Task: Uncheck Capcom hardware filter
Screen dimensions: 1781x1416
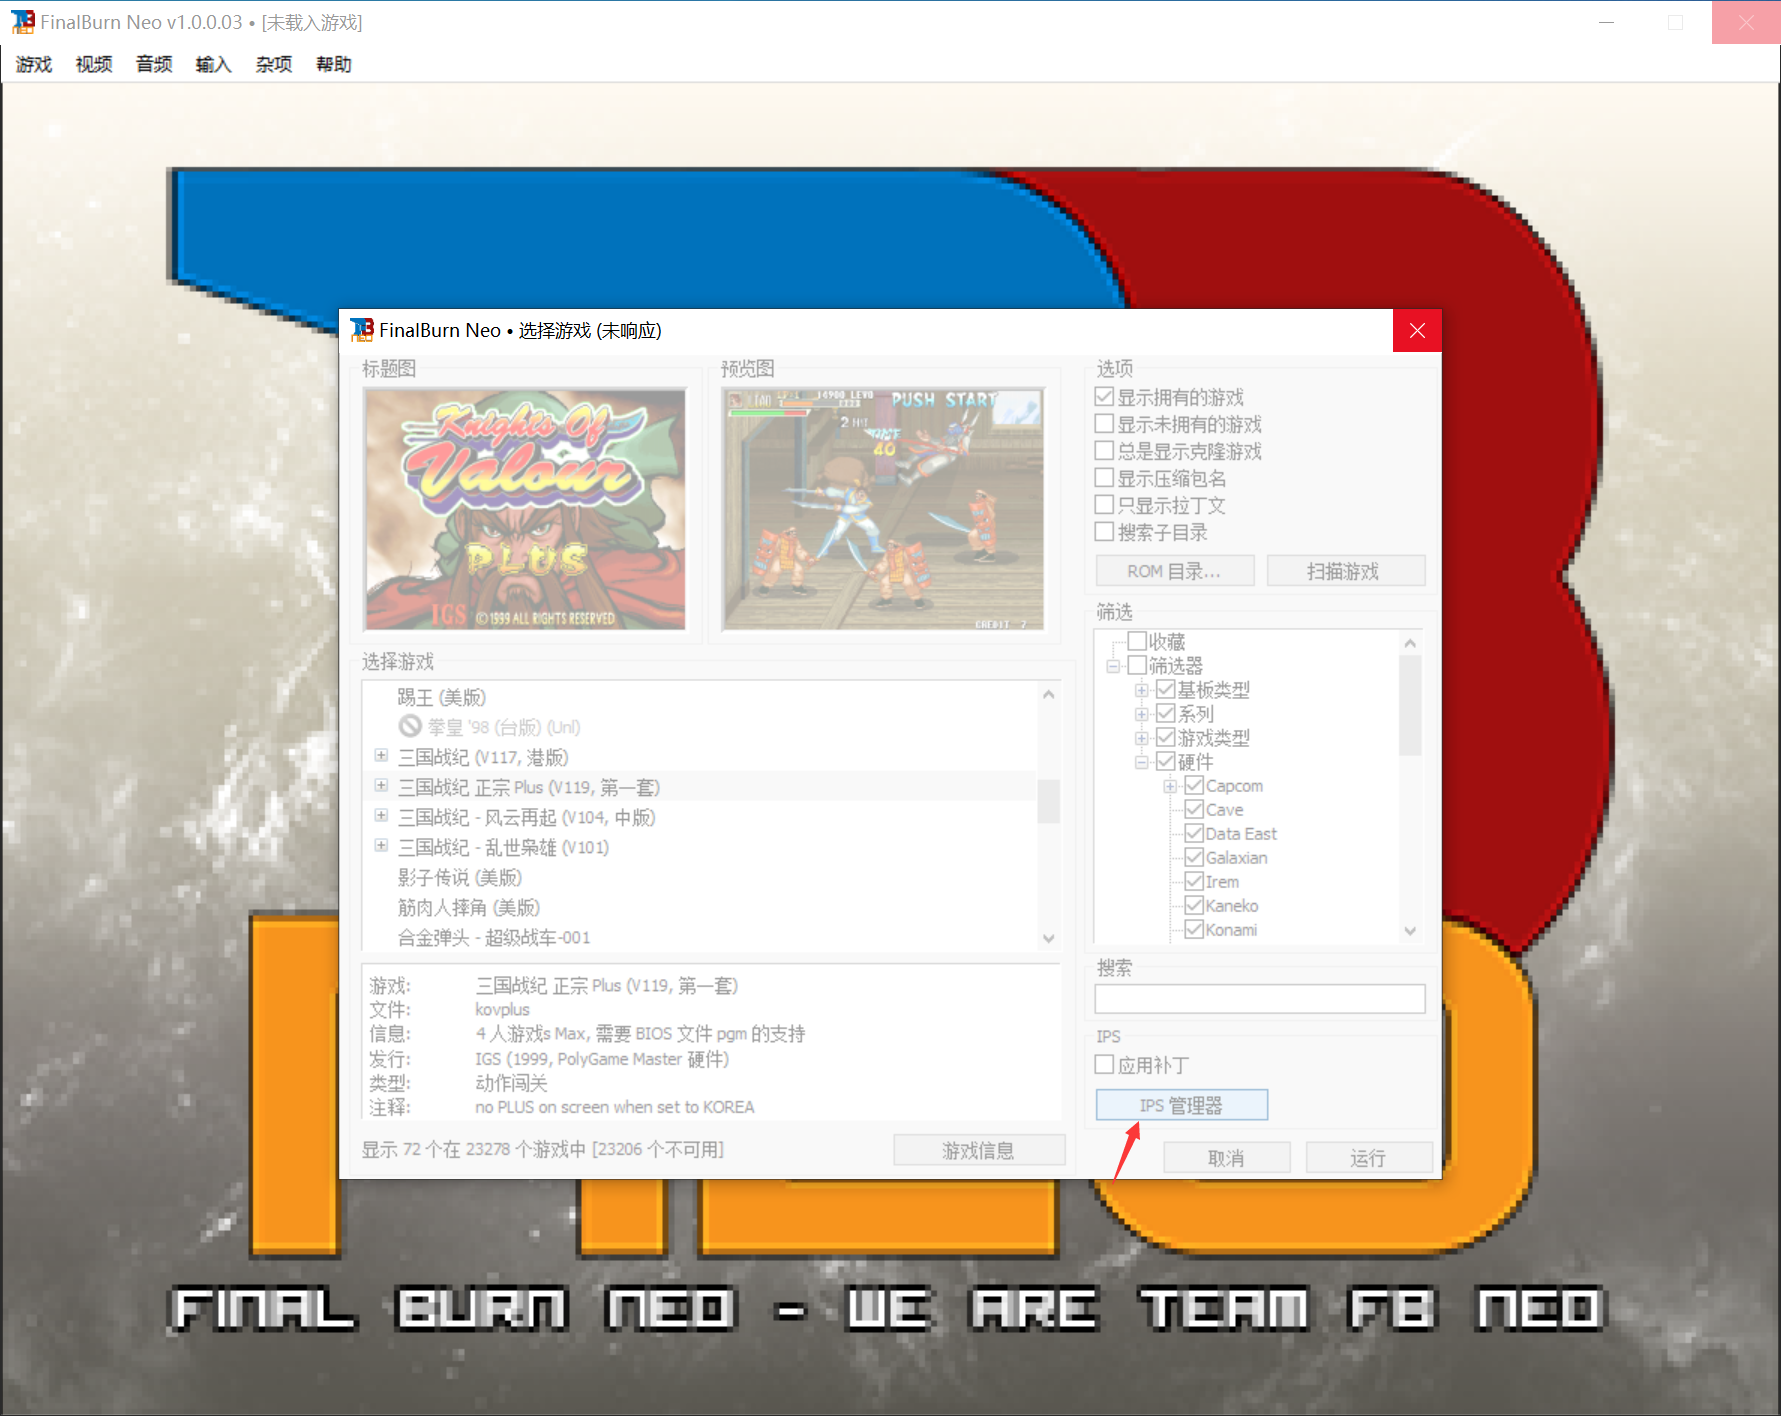Action: coord(1193,785)
